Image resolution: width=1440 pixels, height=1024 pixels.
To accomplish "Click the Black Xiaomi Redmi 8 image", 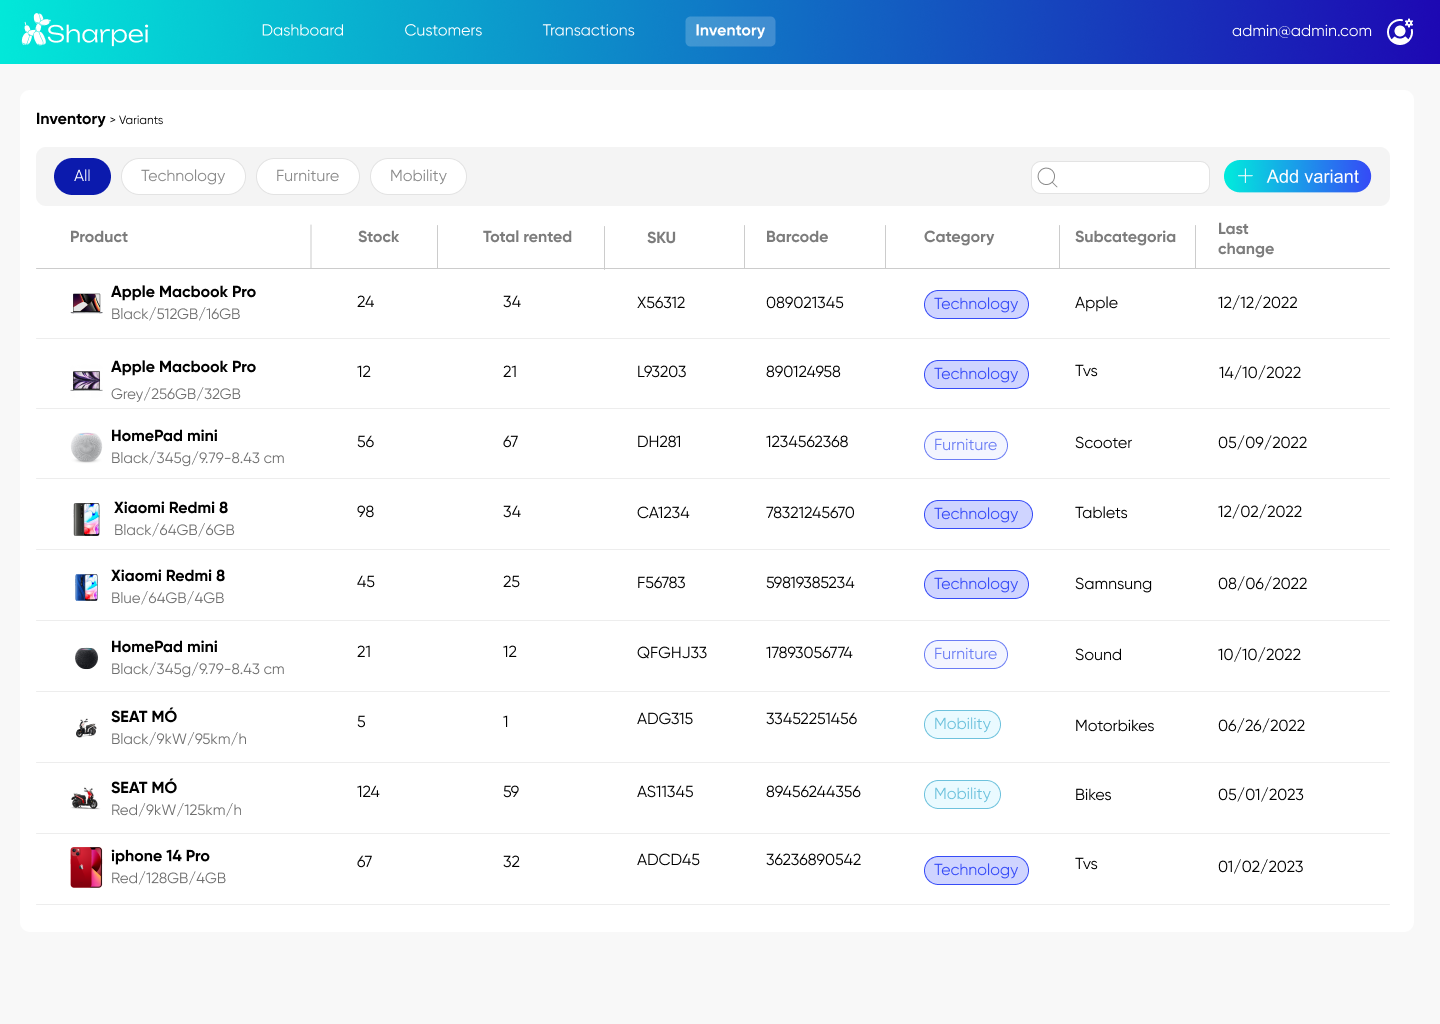I will click(x=88, y=519).
